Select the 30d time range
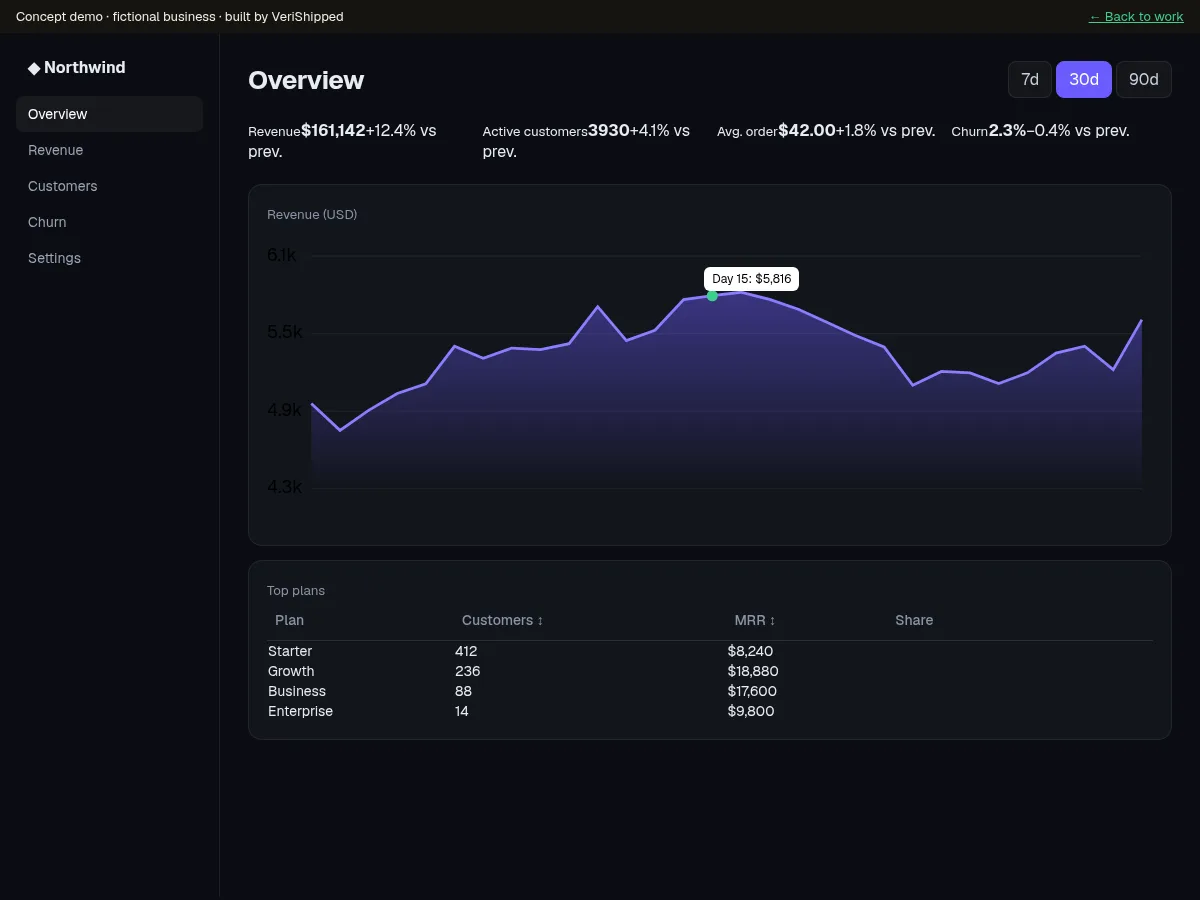1200x900 pixels. (x=1084, y=79)
